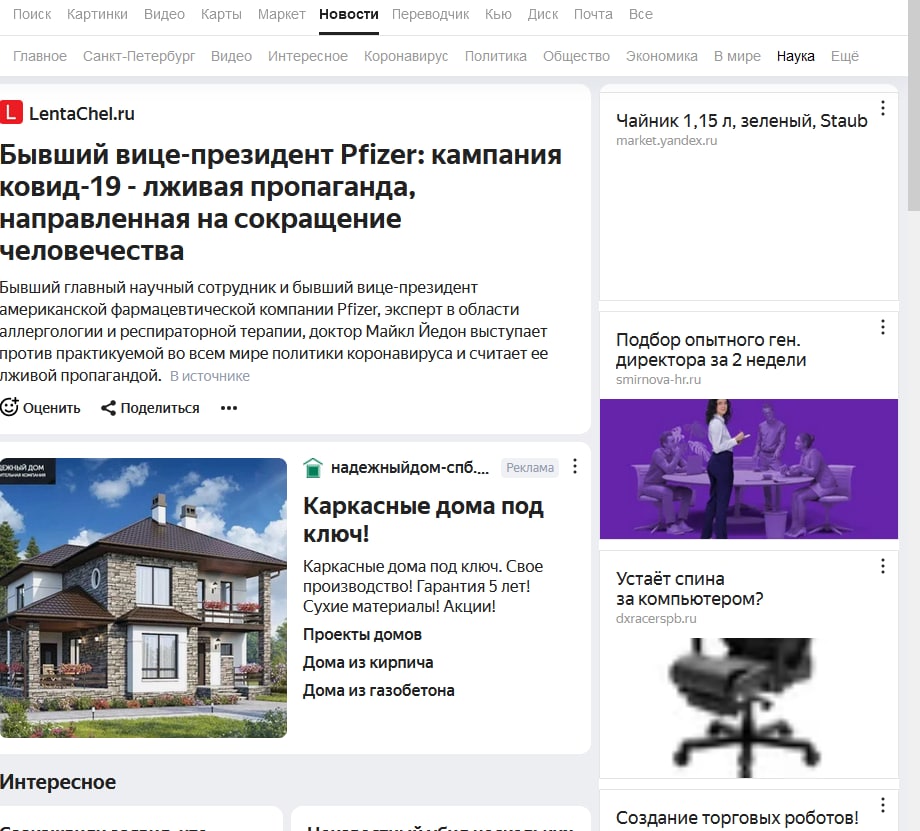920x831 pixels.
Task: Open the Видео news category
Action: [232, 56]
